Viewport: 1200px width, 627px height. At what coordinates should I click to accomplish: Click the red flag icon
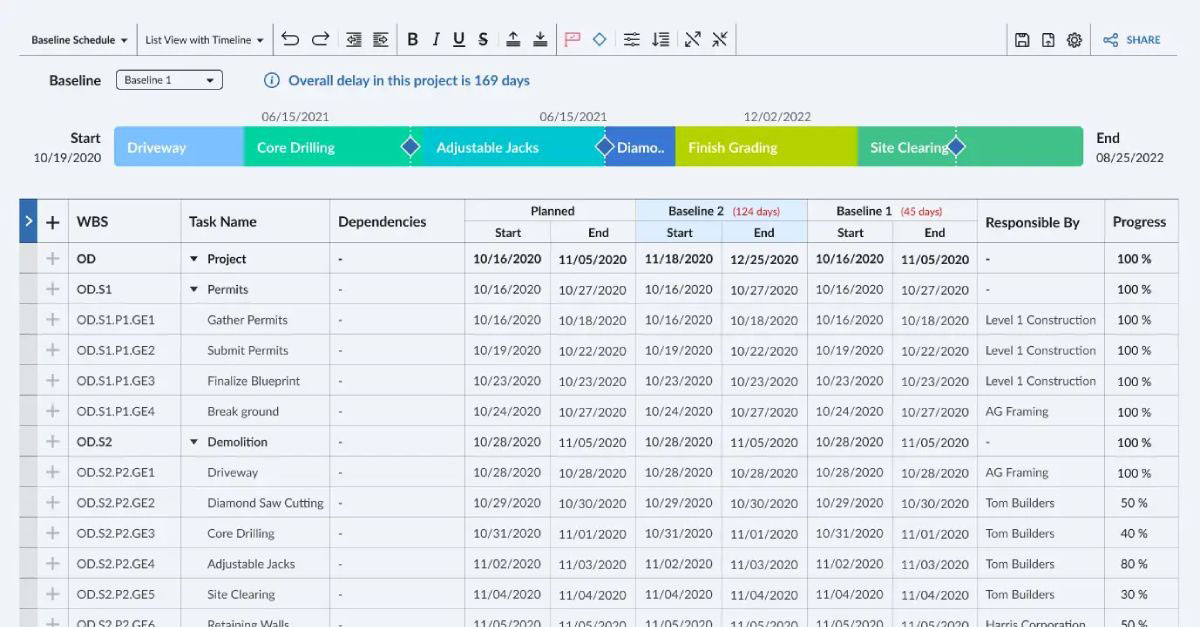tap(573, 40)
